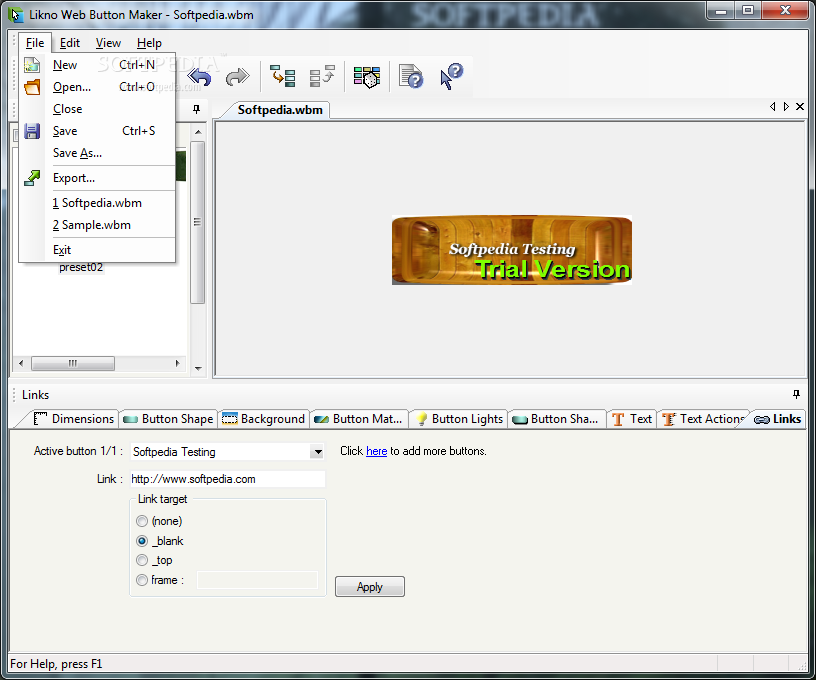This screenshot has height=680, width=816.
Task: Switch to the Button Lights tab
Action: click(x=459, y=419)
